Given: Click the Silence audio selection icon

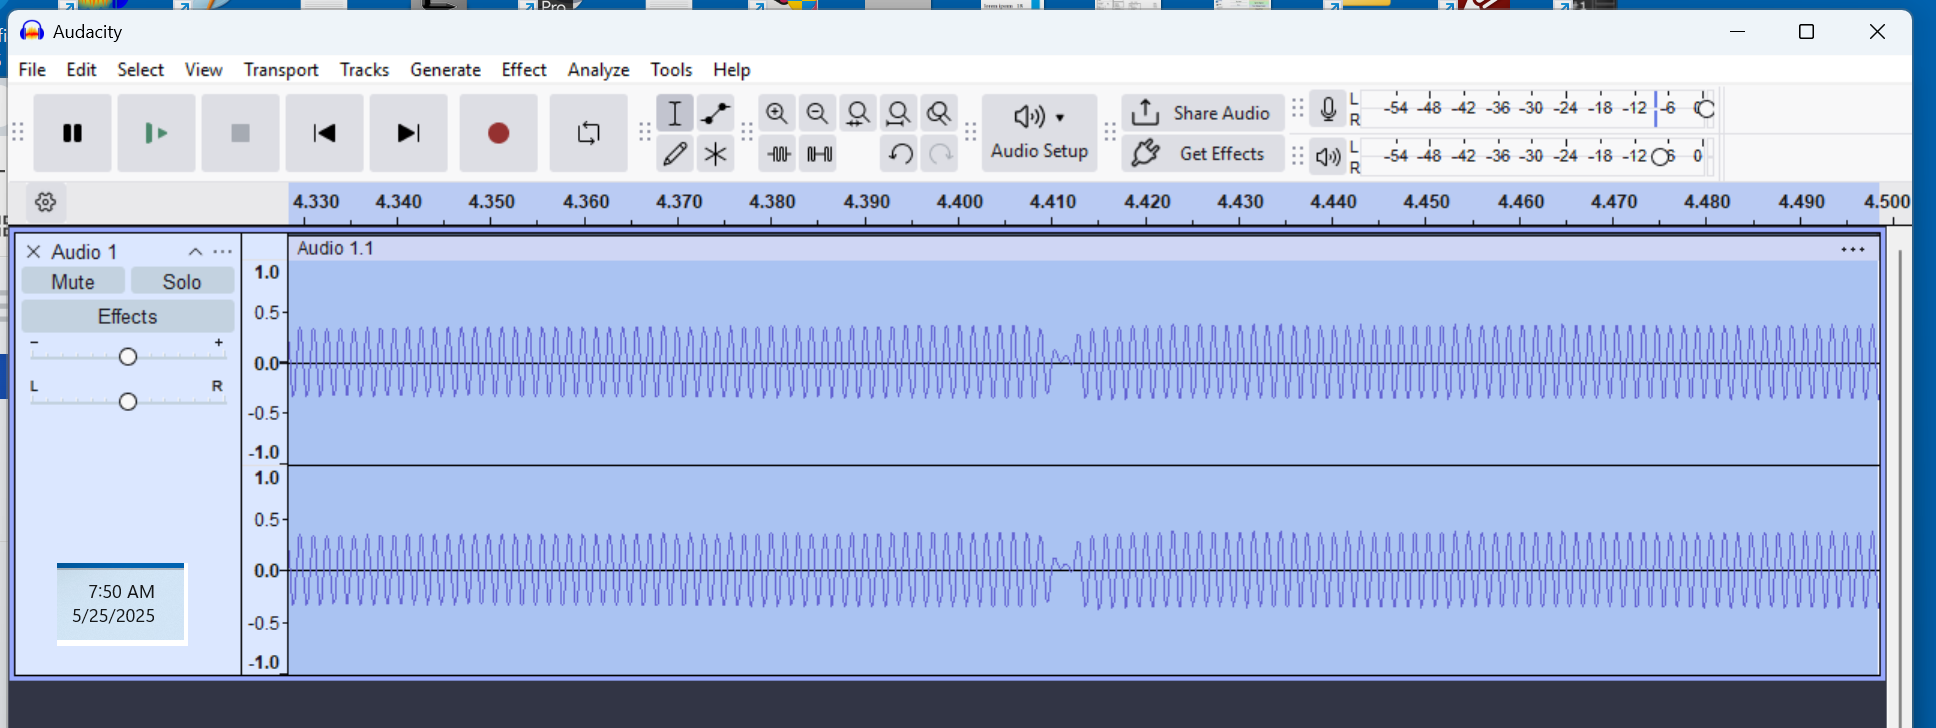Looking at the screenshot, I should 819,154.
